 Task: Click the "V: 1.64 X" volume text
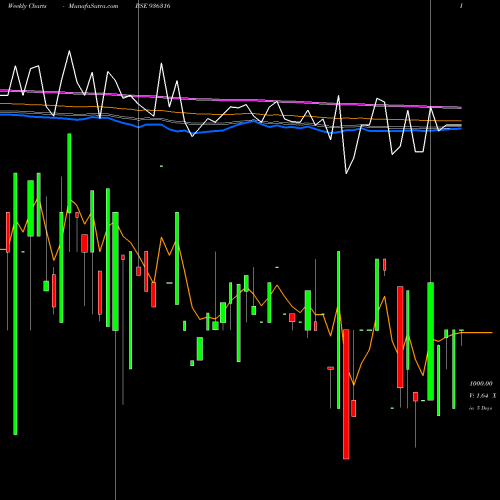point(482,396)
